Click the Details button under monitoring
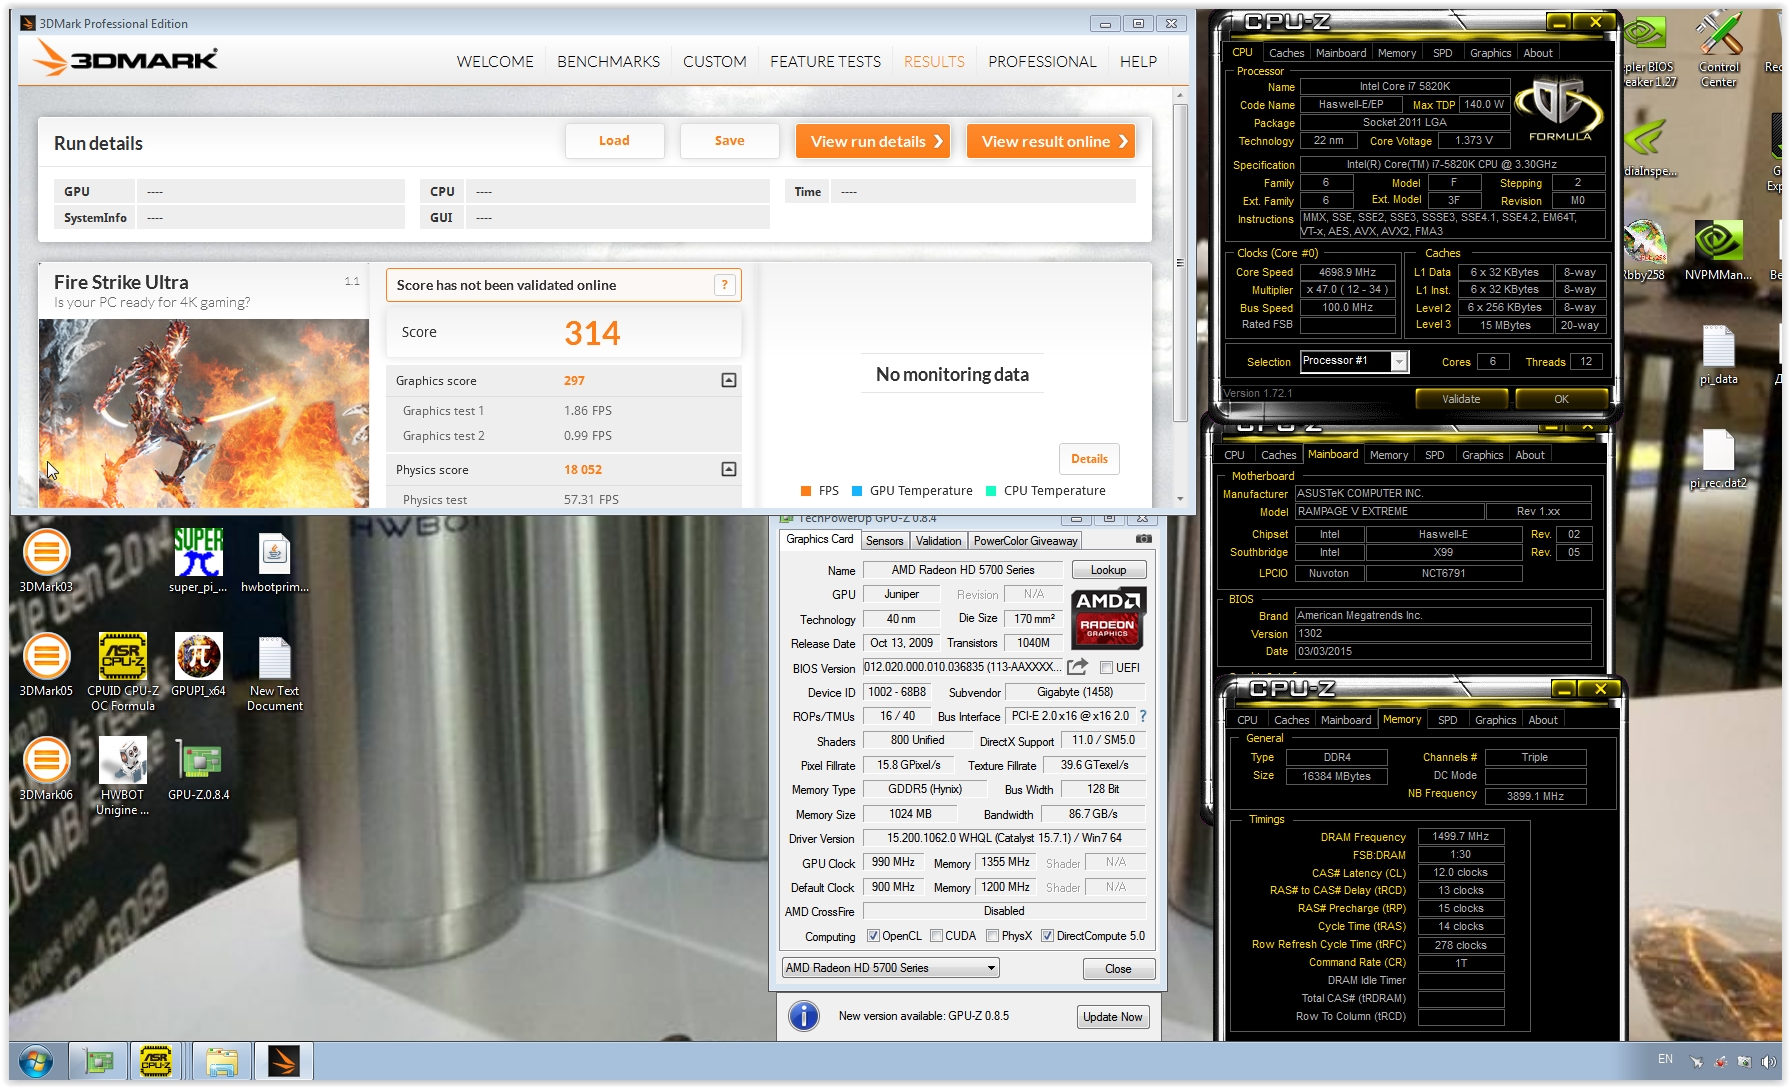Image resolution: width=1790 pixels, height=1088 pixels. 1089,459
